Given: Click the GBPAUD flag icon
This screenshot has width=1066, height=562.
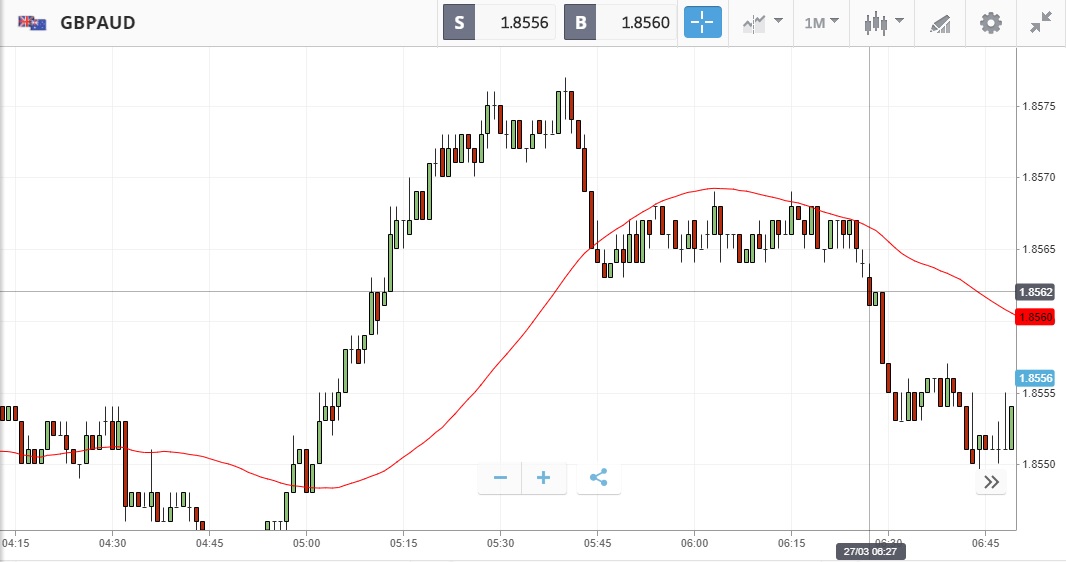Looking at the screenshot, I should pos(31,22).
